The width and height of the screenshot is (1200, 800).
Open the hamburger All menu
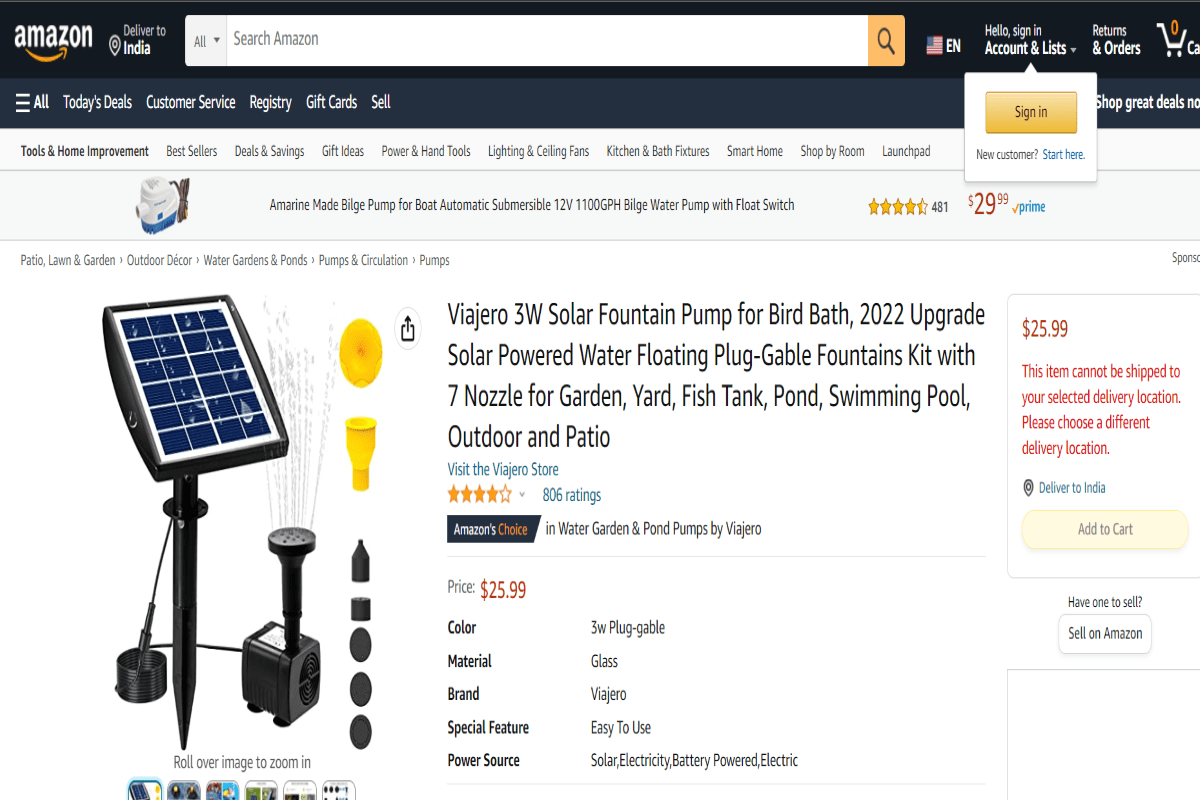[33, 101]
